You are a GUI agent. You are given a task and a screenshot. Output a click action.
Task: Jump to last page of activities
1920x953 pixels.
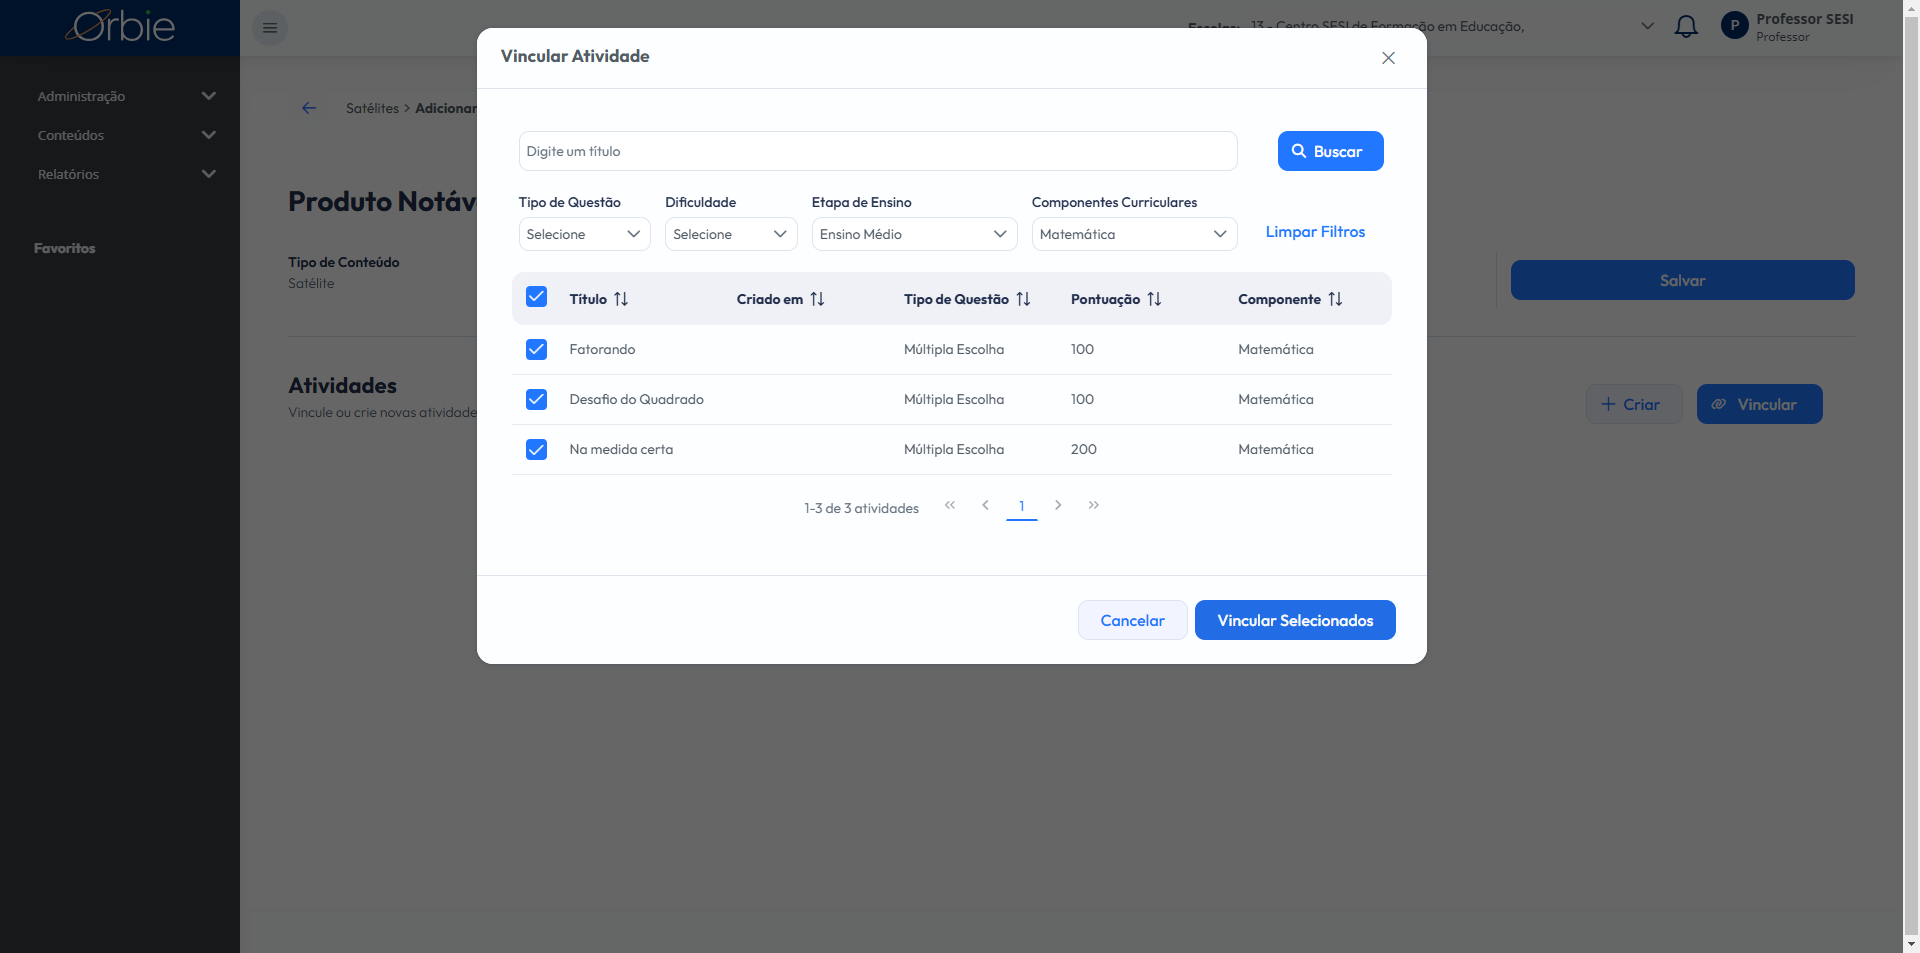pos(1094,505)
